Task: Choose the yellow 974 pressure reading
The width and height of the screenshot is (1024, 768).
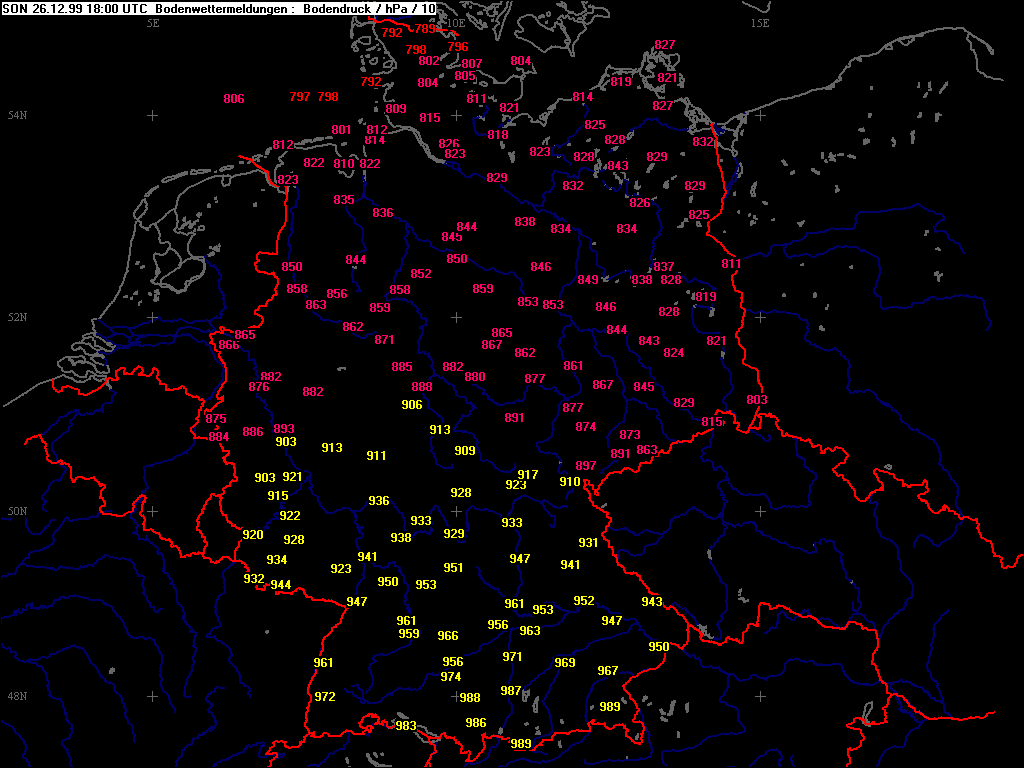Action: [x=451, y=677]
